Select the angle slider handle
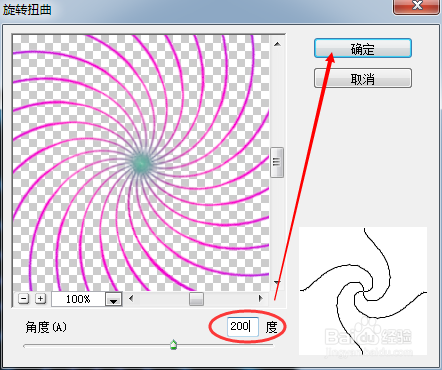The image size is (442, 370). point(173,344)
